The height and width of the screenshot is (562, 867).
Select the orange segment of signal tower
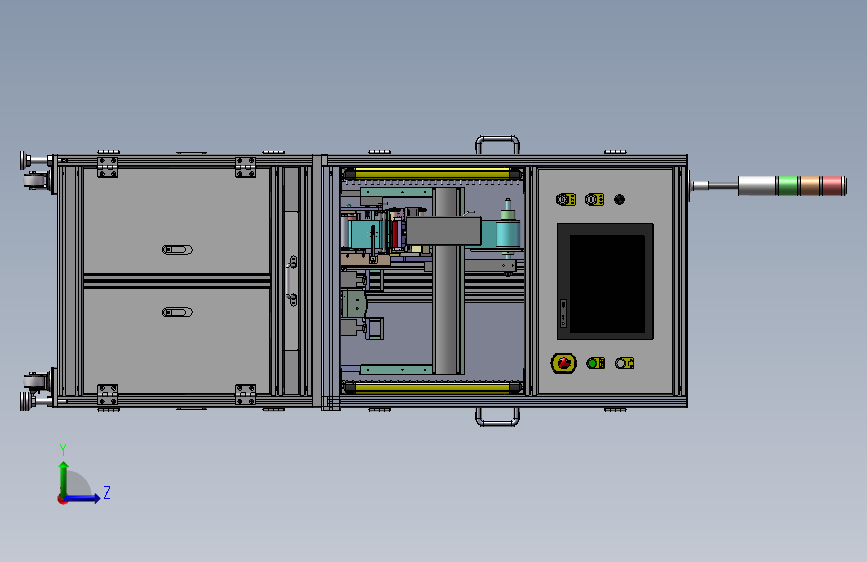click(x=810, y=185)
